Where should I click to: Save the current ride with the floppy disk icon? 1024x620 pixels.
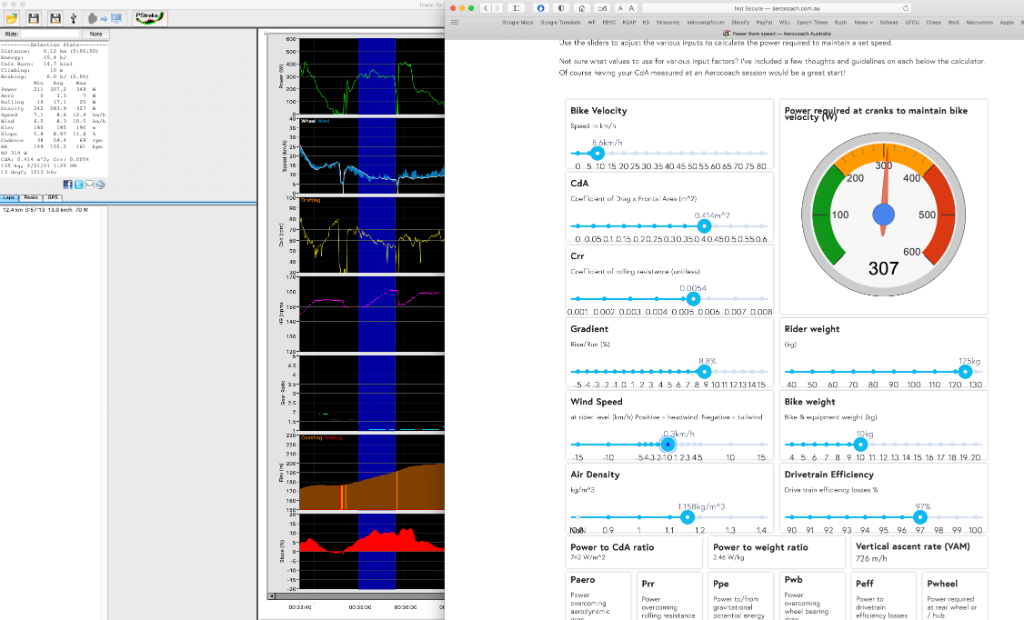click(35, 18)
